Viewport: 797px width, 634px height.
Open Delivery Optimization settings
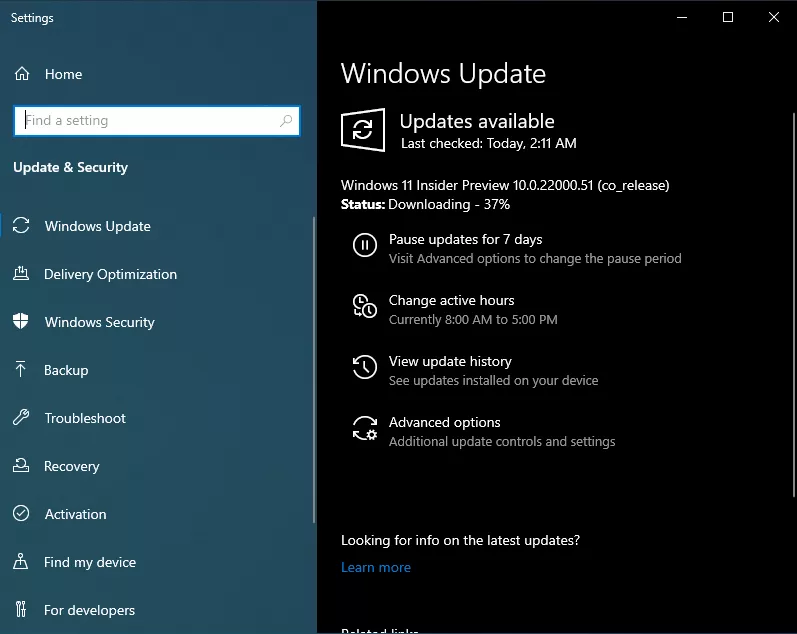pyautogui.click(x=110, y=275)
